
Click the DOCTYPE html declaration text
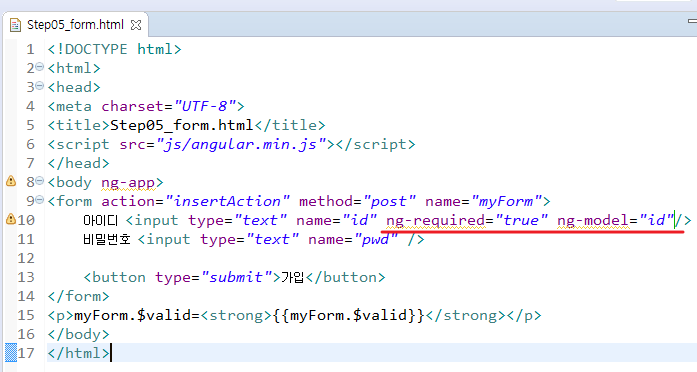[x=114, y=49]
